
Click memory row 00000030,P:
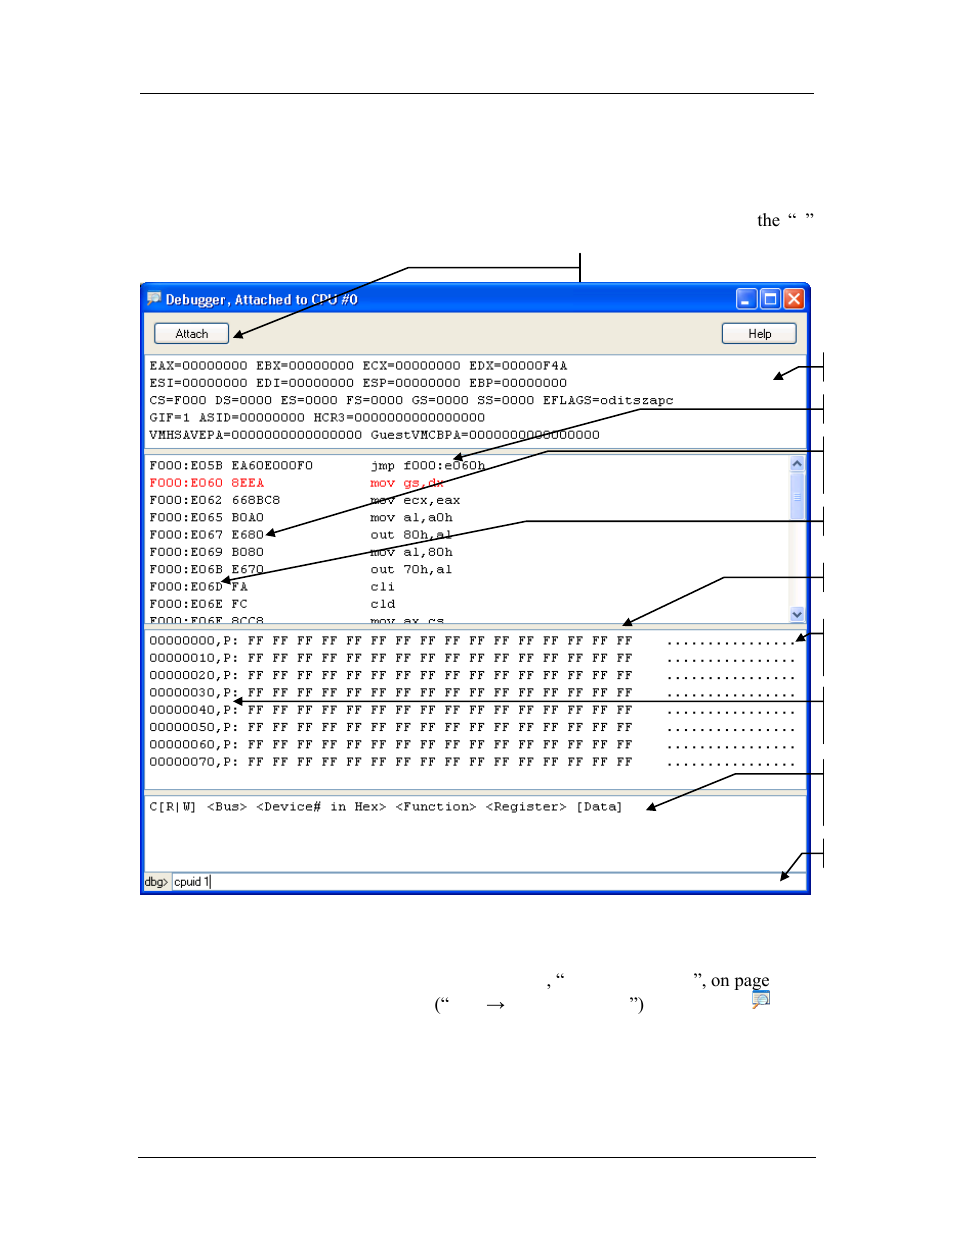coord(472,693)
